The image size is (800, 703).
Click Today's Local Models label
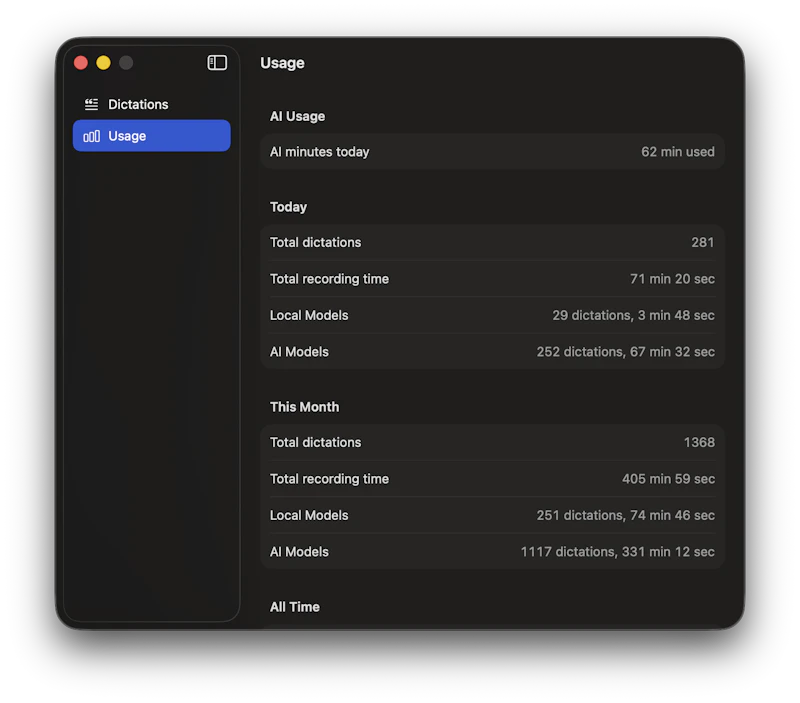point(309,315)
